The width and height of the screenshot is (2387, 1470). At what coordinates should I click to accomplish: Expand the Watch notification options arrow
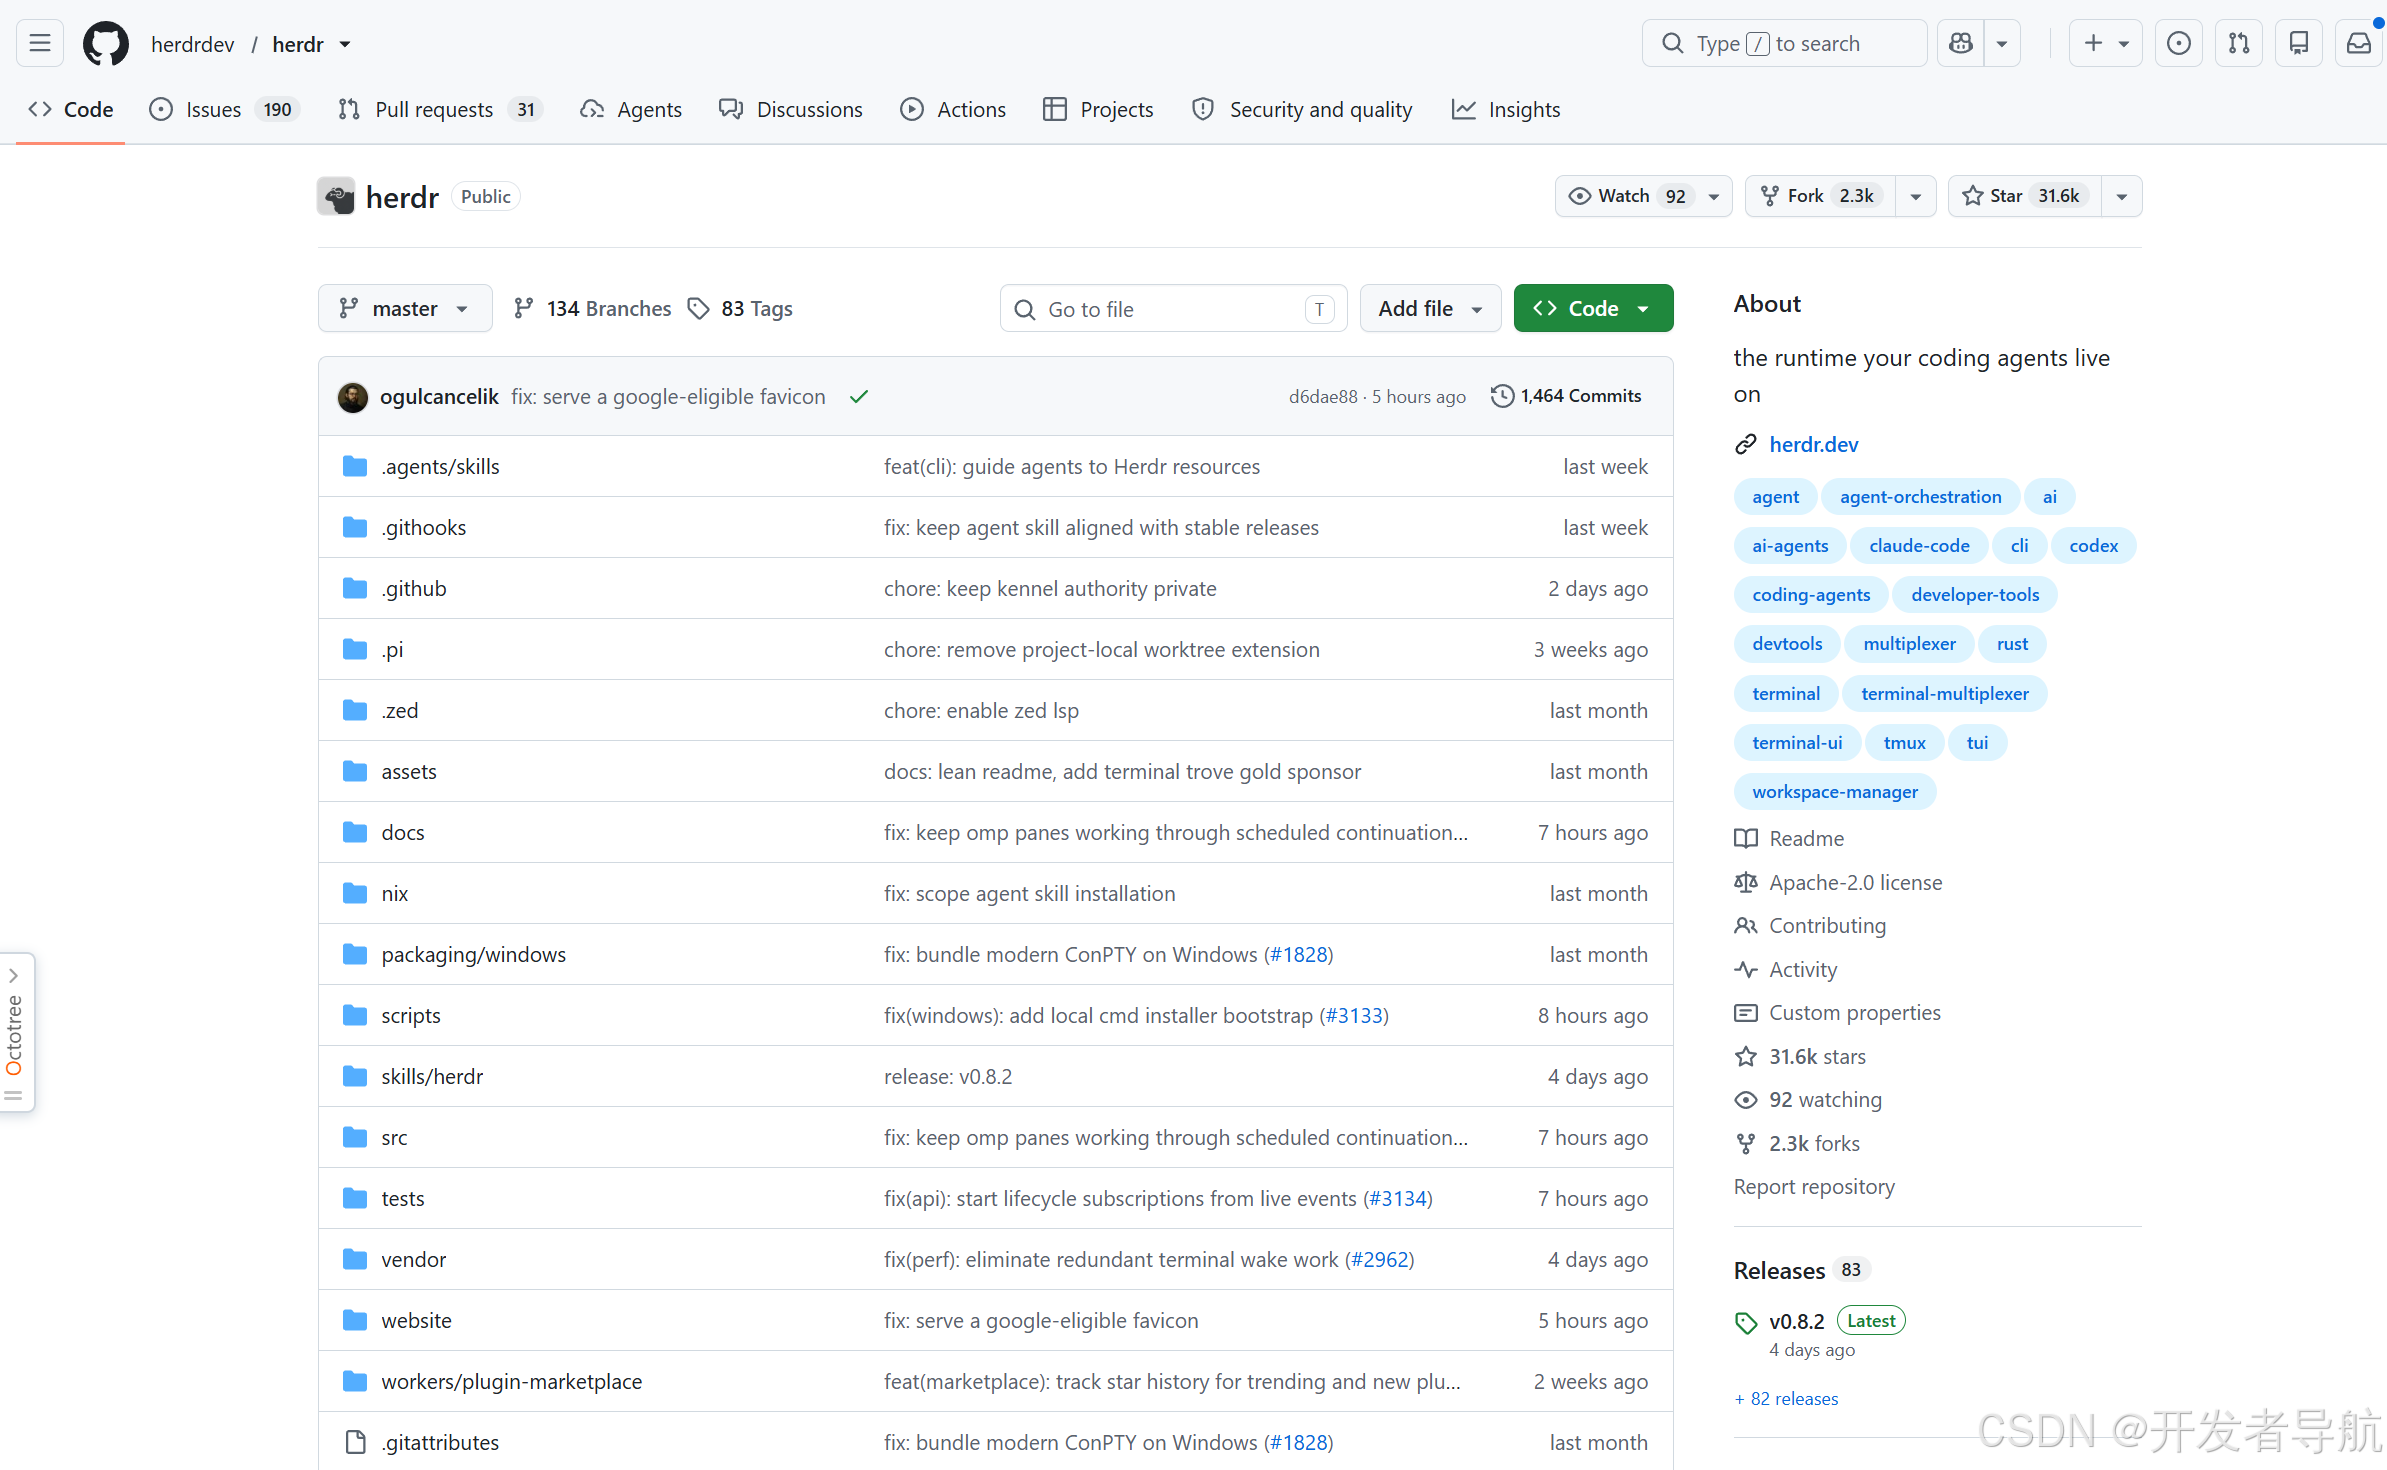(1714, 196)
